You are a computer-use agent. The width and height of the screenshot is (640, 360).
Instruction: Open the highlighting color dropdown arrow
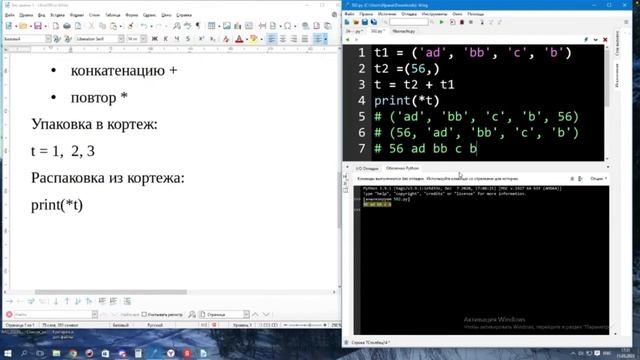coord(261,39)
